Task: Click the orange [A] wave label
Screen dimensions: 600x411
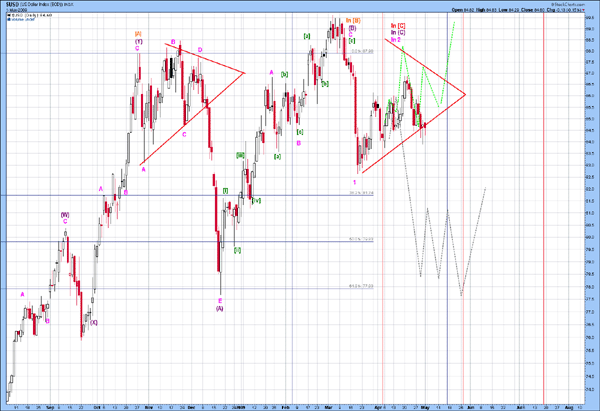Action: click(137, 33)
